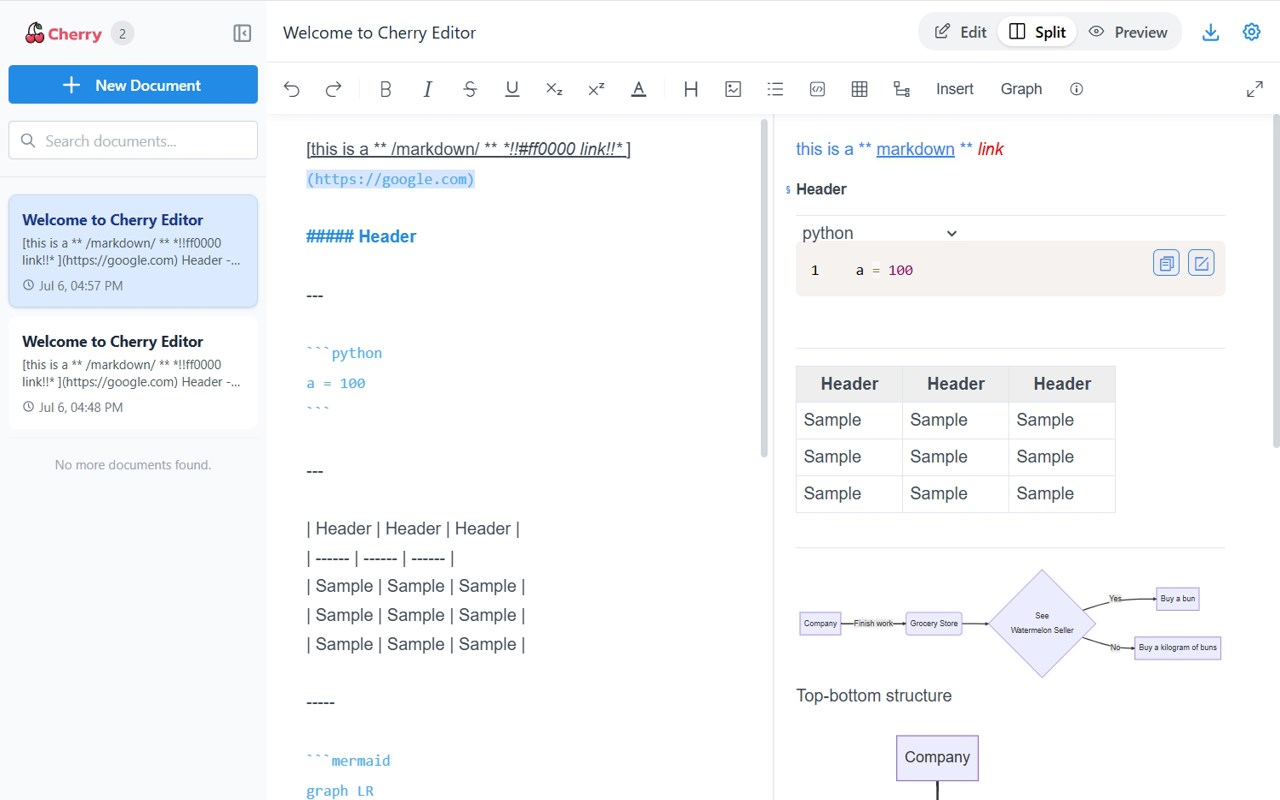This screenshot has width=1280, height=800.
Task: Click the document title Welcome to Cherry Editor
Action: point(379,32)
